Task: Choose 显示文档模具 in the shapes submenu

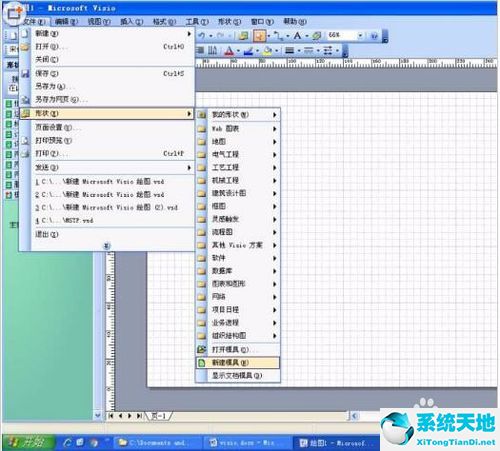Action: (238, 376)
